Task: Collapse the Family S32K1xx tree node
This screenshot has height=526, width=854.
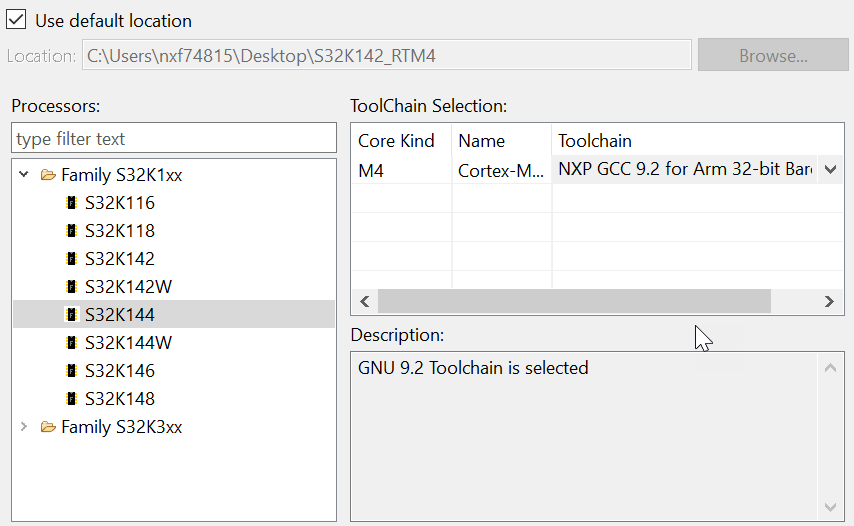Action: [24, 175]
